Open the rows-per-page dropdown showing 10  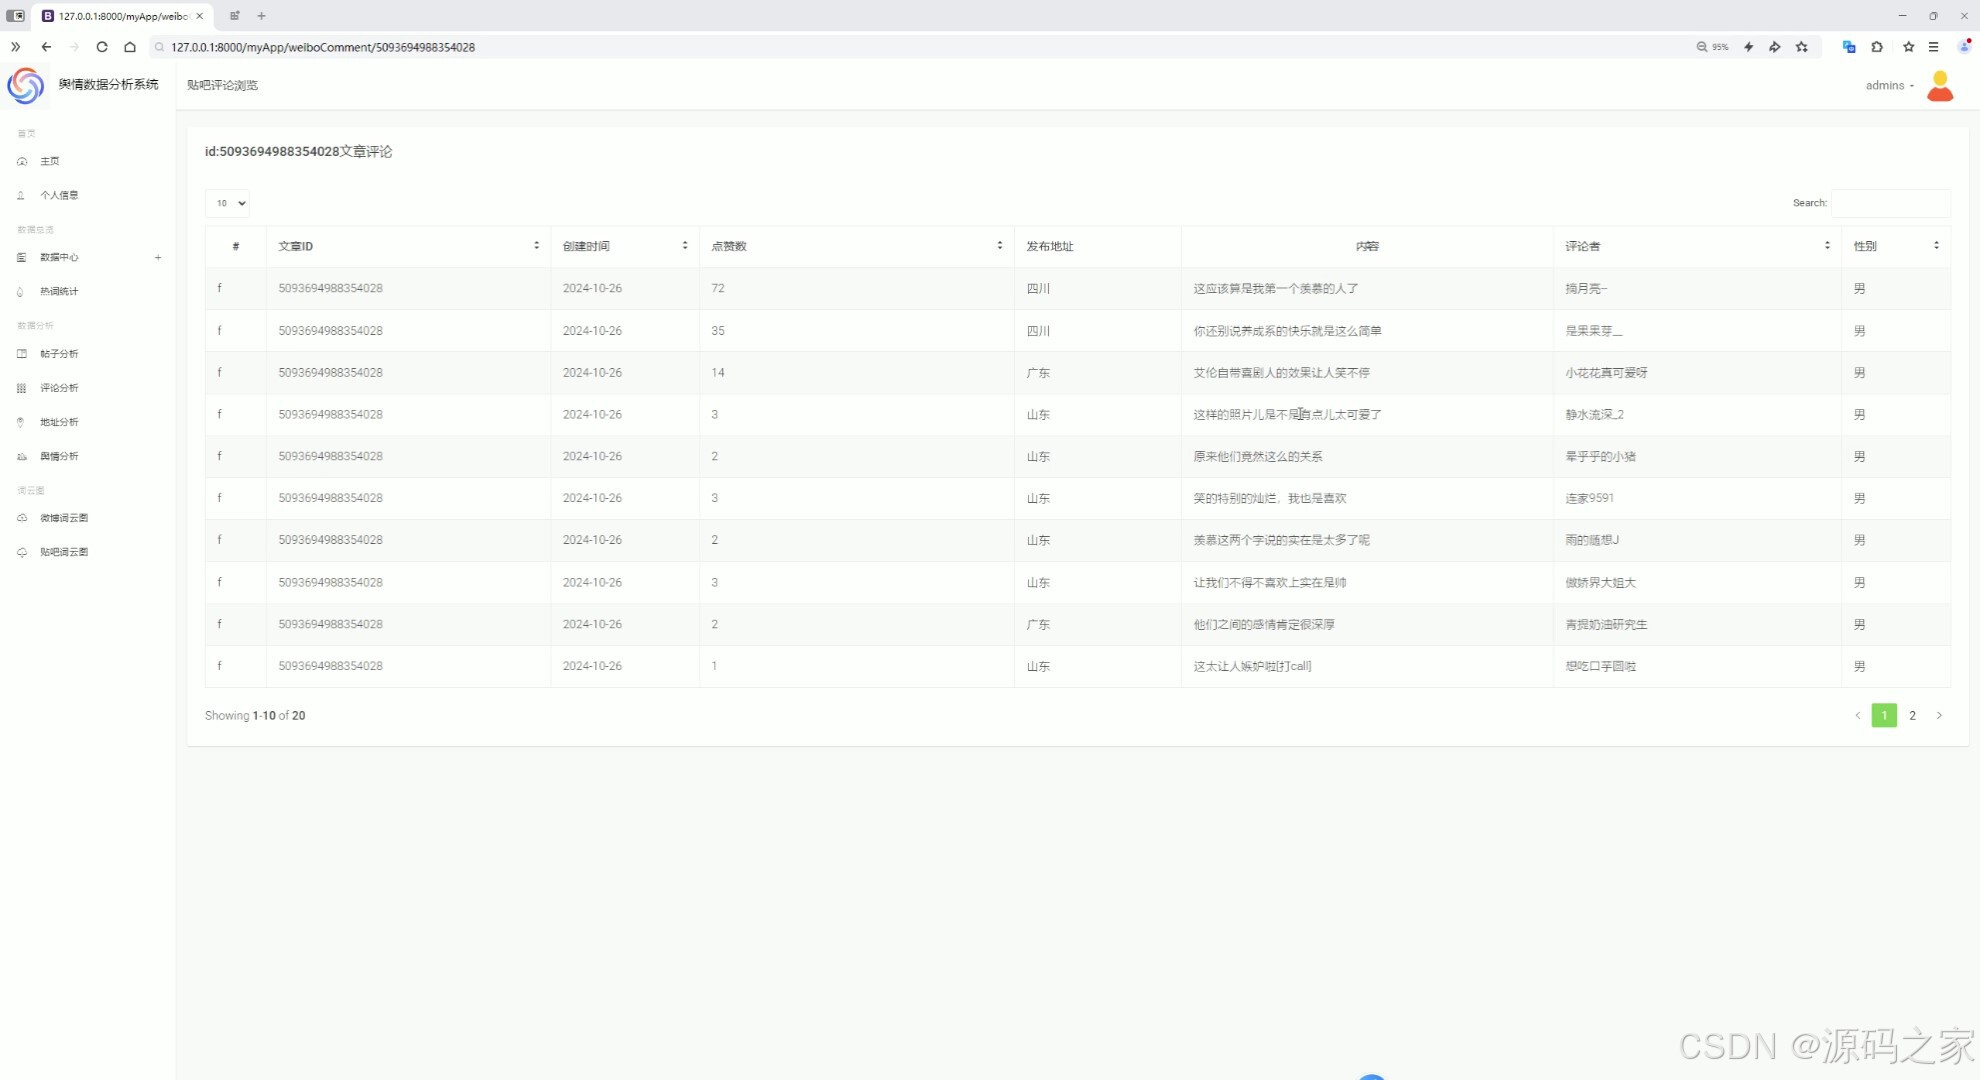coord(227,203)
